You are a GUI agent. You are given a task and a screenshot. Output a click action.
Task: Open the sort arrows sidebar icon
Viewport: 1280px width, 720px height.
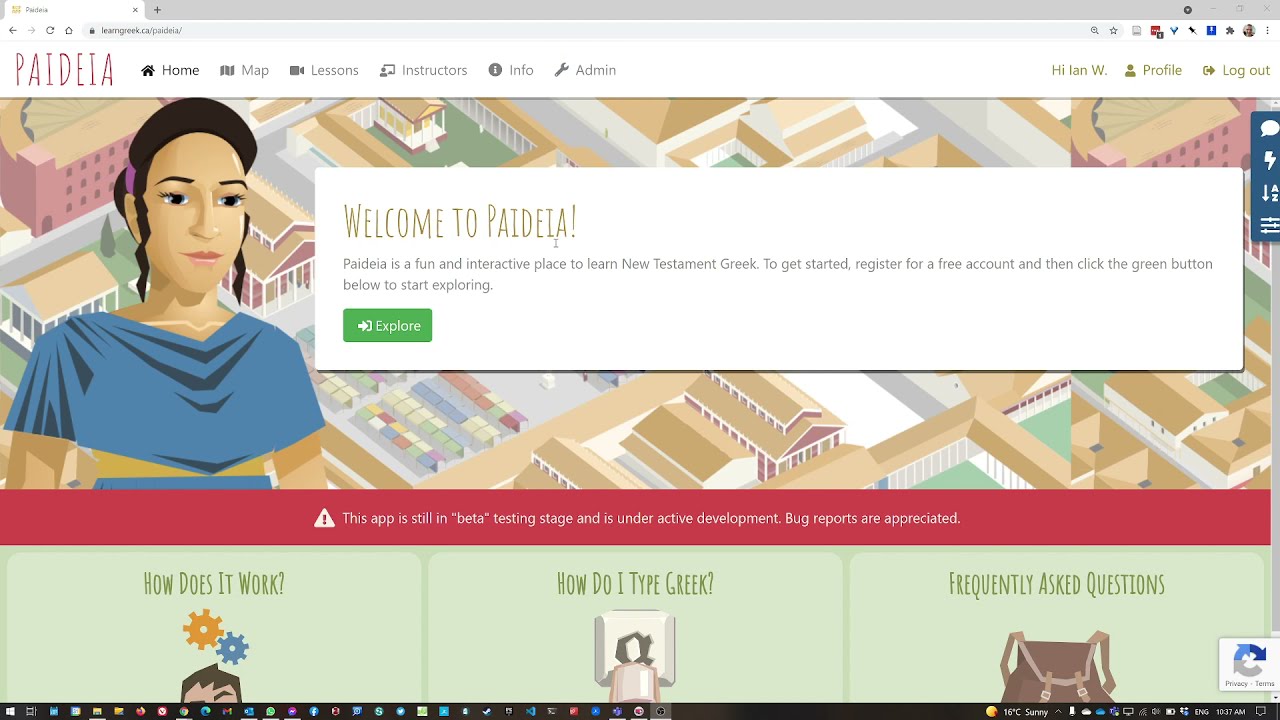tap(1269, 193)
